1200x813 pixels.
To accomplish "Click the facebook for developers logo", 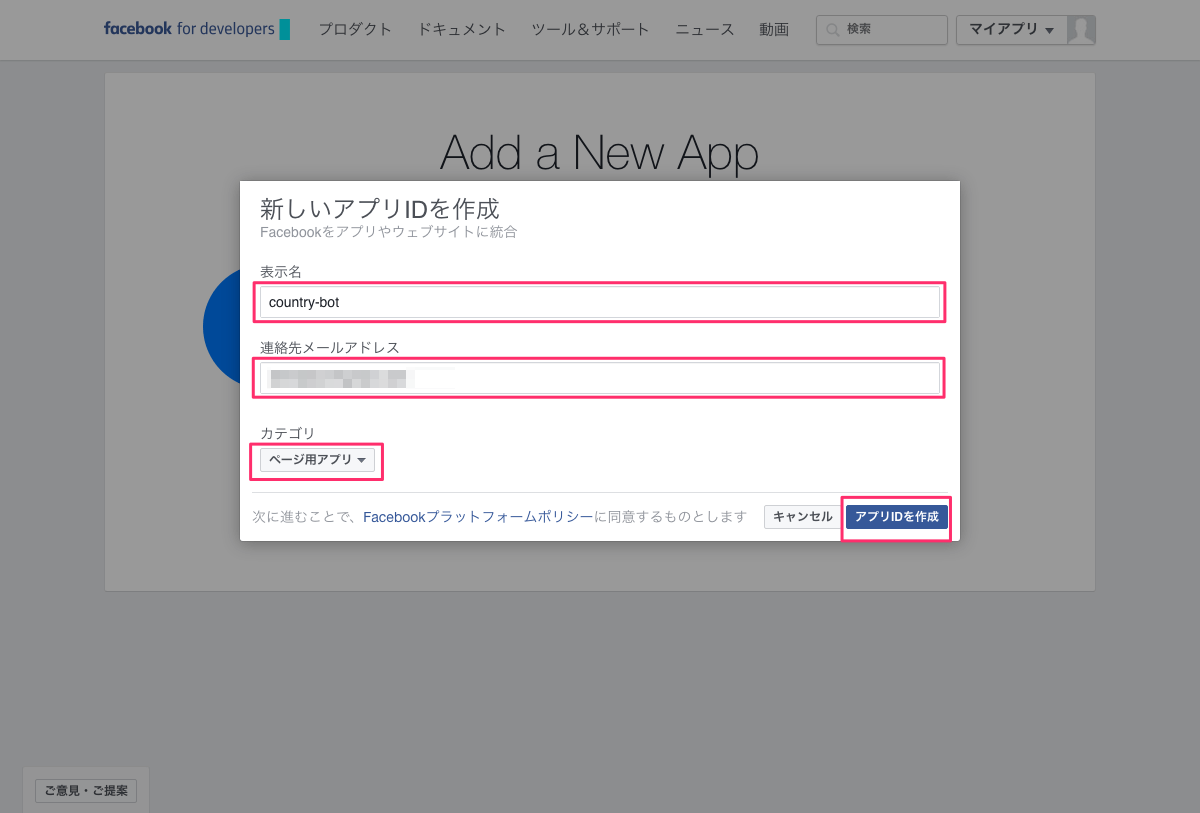I will tap(196, 29).
